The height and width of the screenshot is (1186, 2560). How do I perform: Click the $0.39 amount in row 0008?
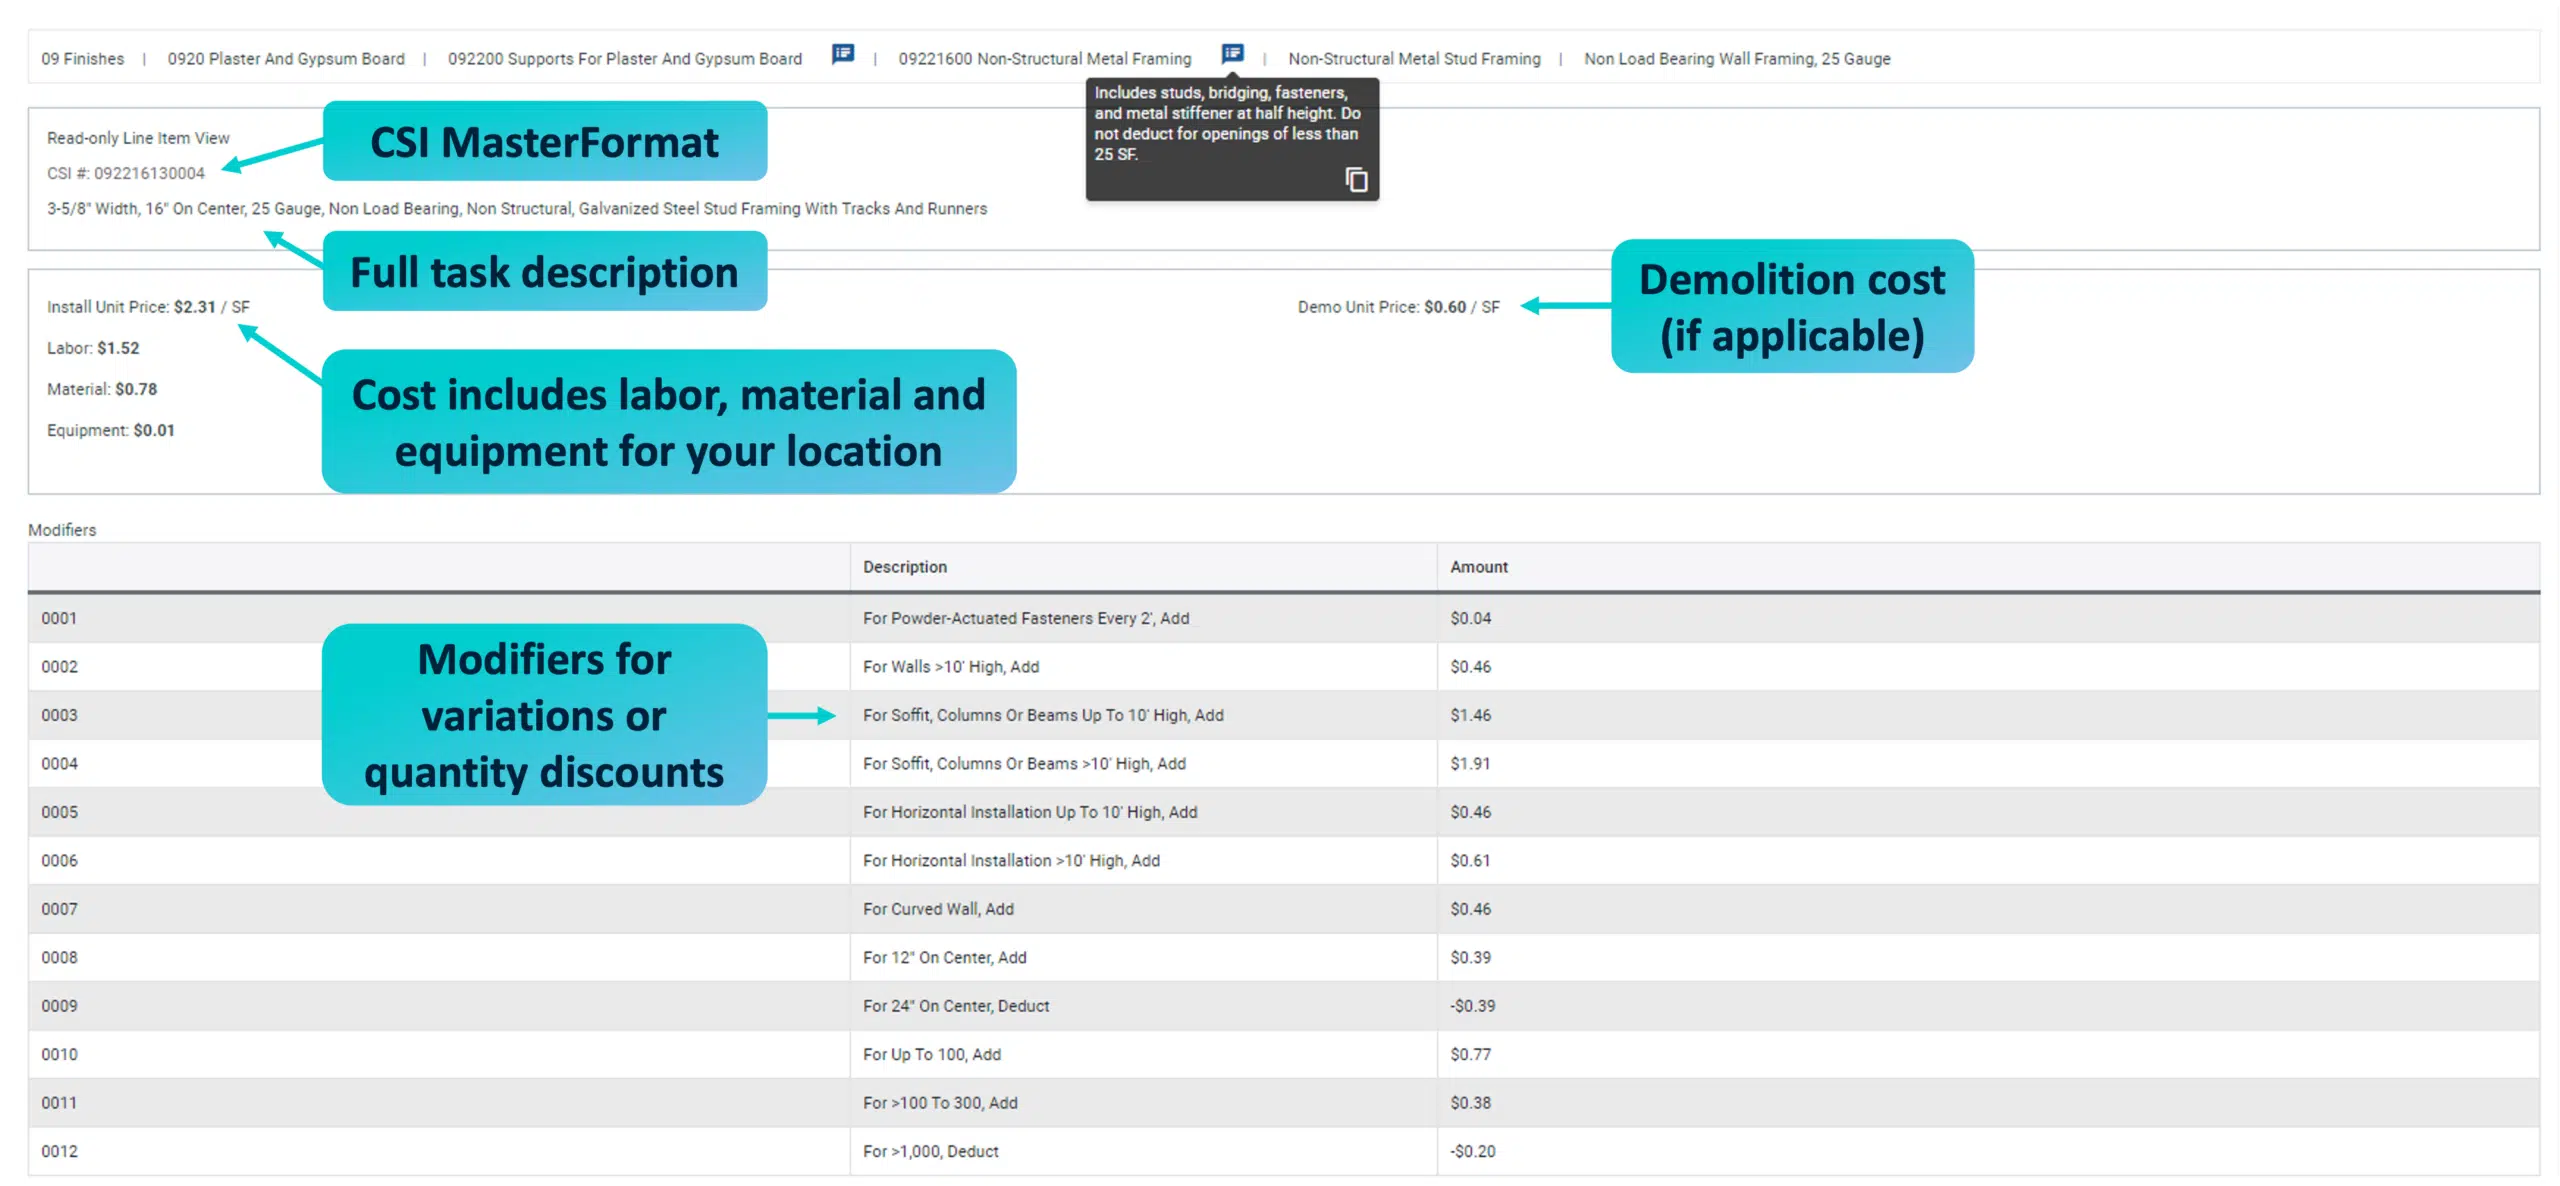[x=1470, y=958]
